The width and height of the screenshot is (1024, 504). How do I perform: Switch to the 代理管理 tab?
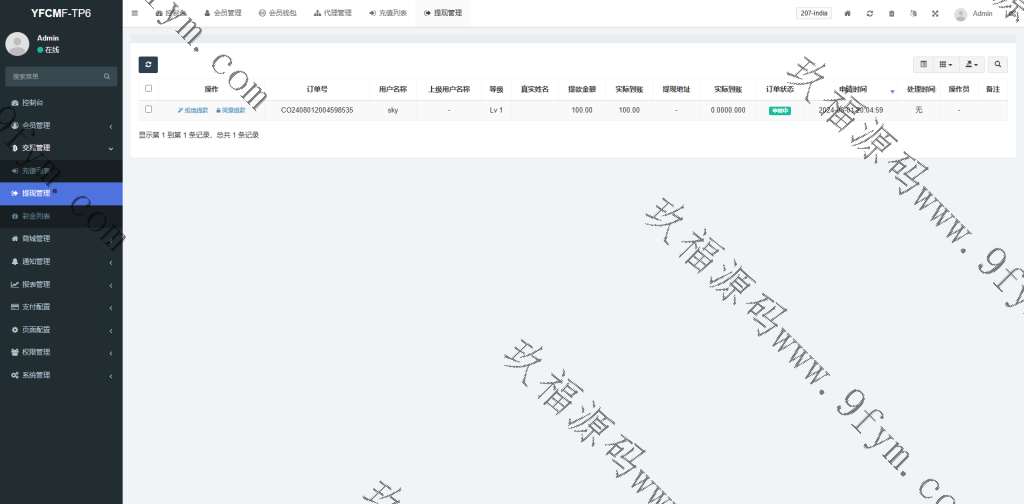pos(333,13)
